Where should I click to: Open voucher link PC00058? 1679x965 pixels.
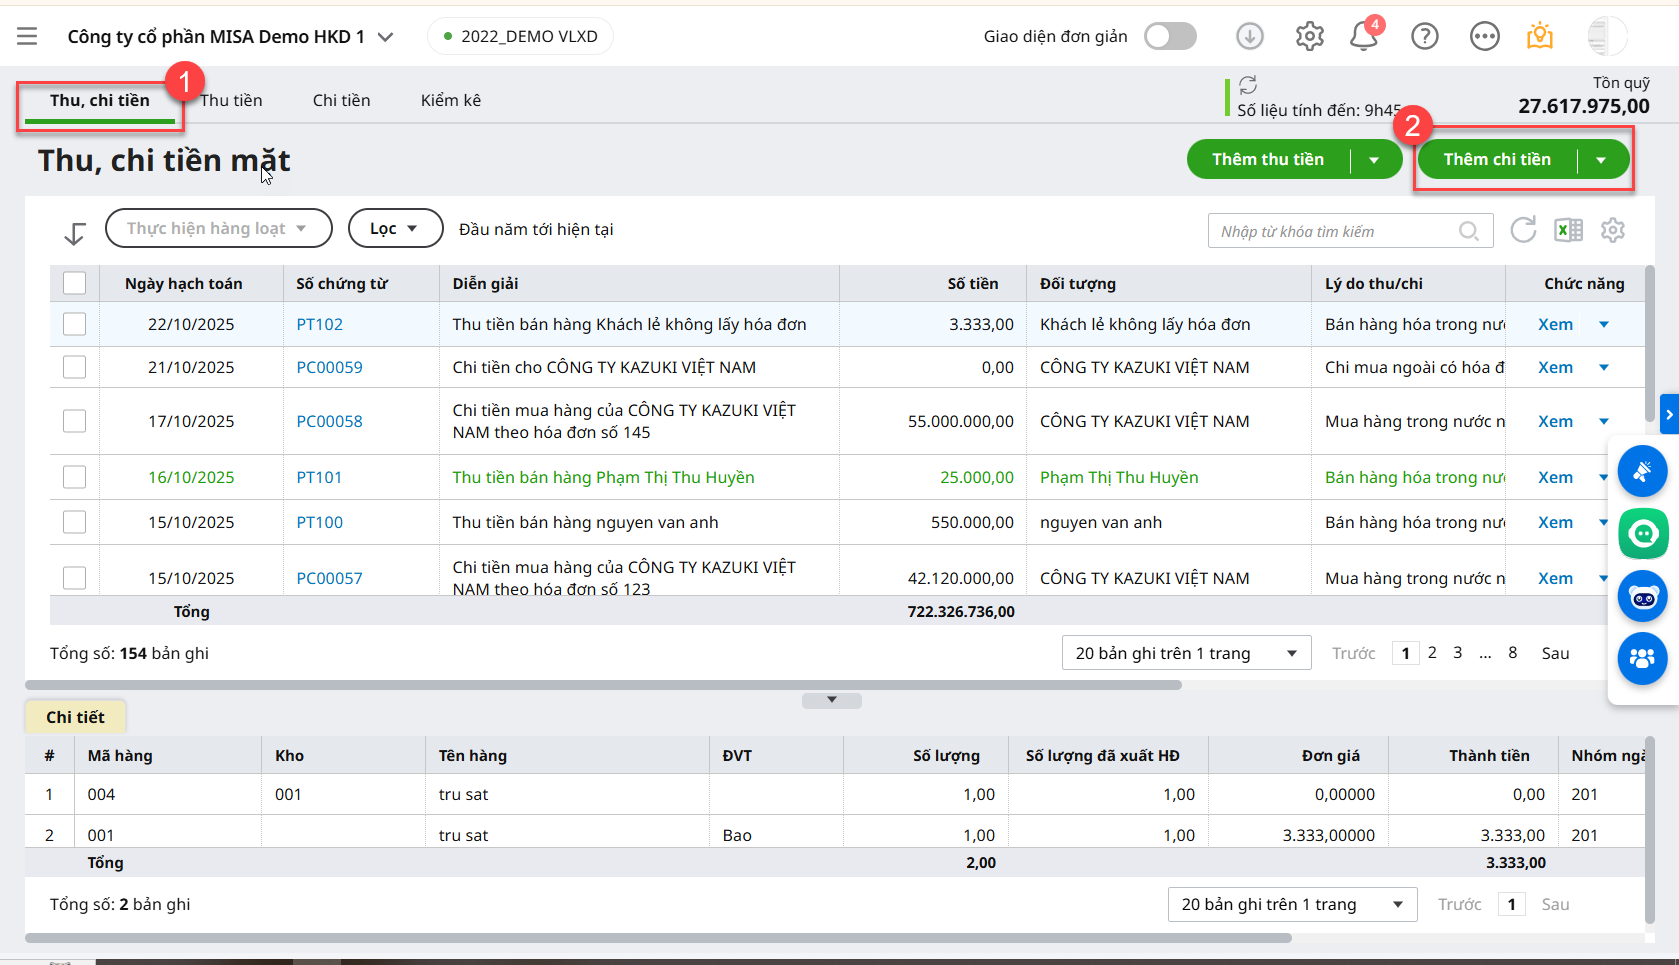pos(329,421)
